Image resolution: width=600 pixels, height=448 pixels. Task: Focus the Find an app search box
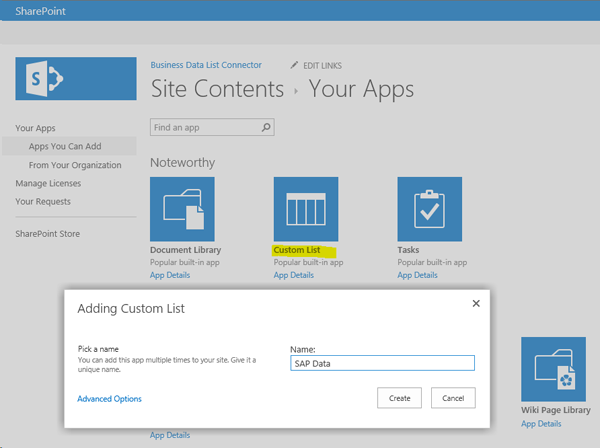pos(204,128)
